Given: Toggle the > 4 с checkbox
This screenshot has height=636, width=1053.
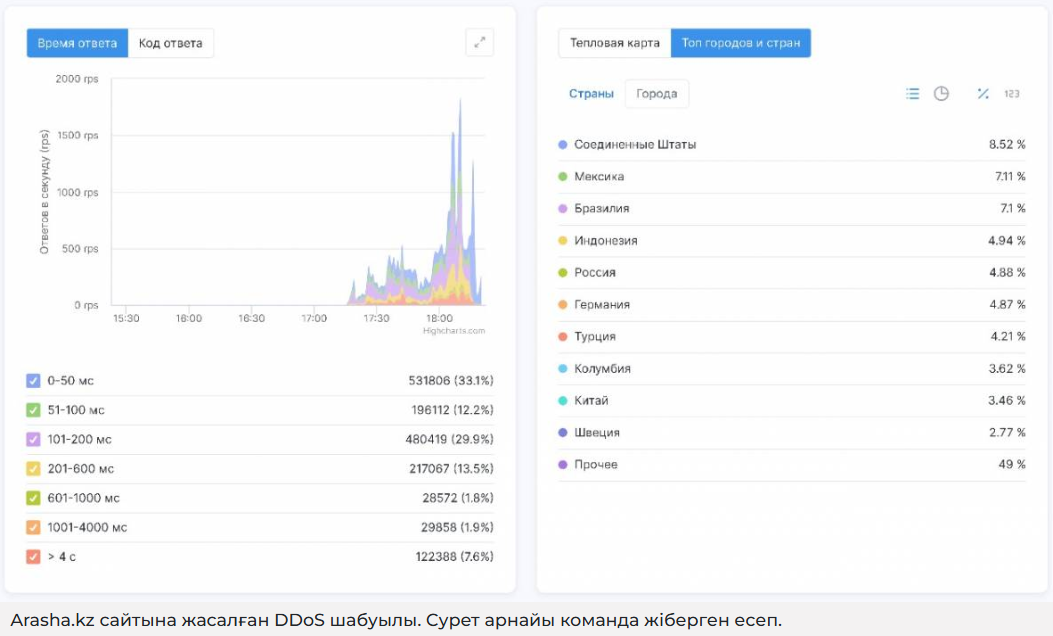Looking at the screenshot, I should point(33,556).
